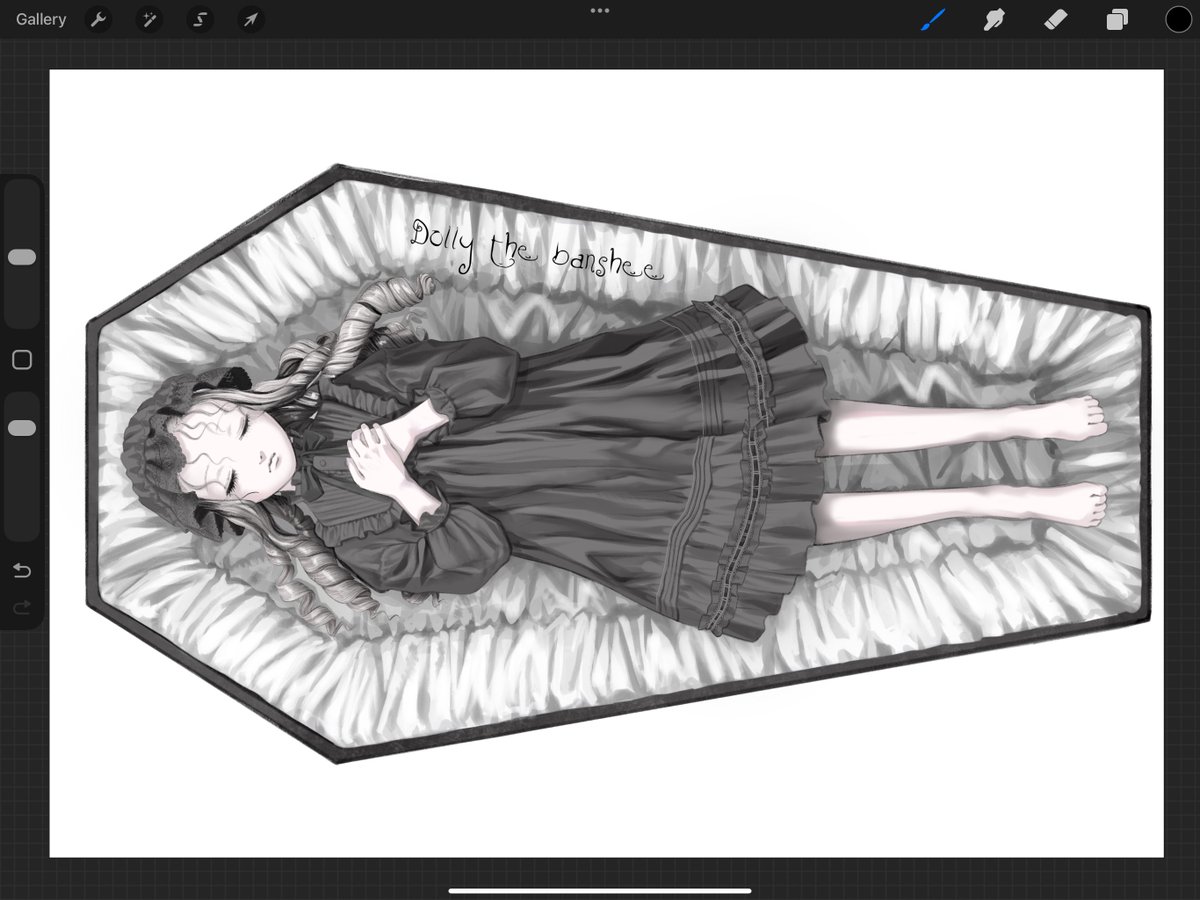Tap the brush opacity slider handle
The width and height of the screenshot is (1200, 900).
[22, 428]
